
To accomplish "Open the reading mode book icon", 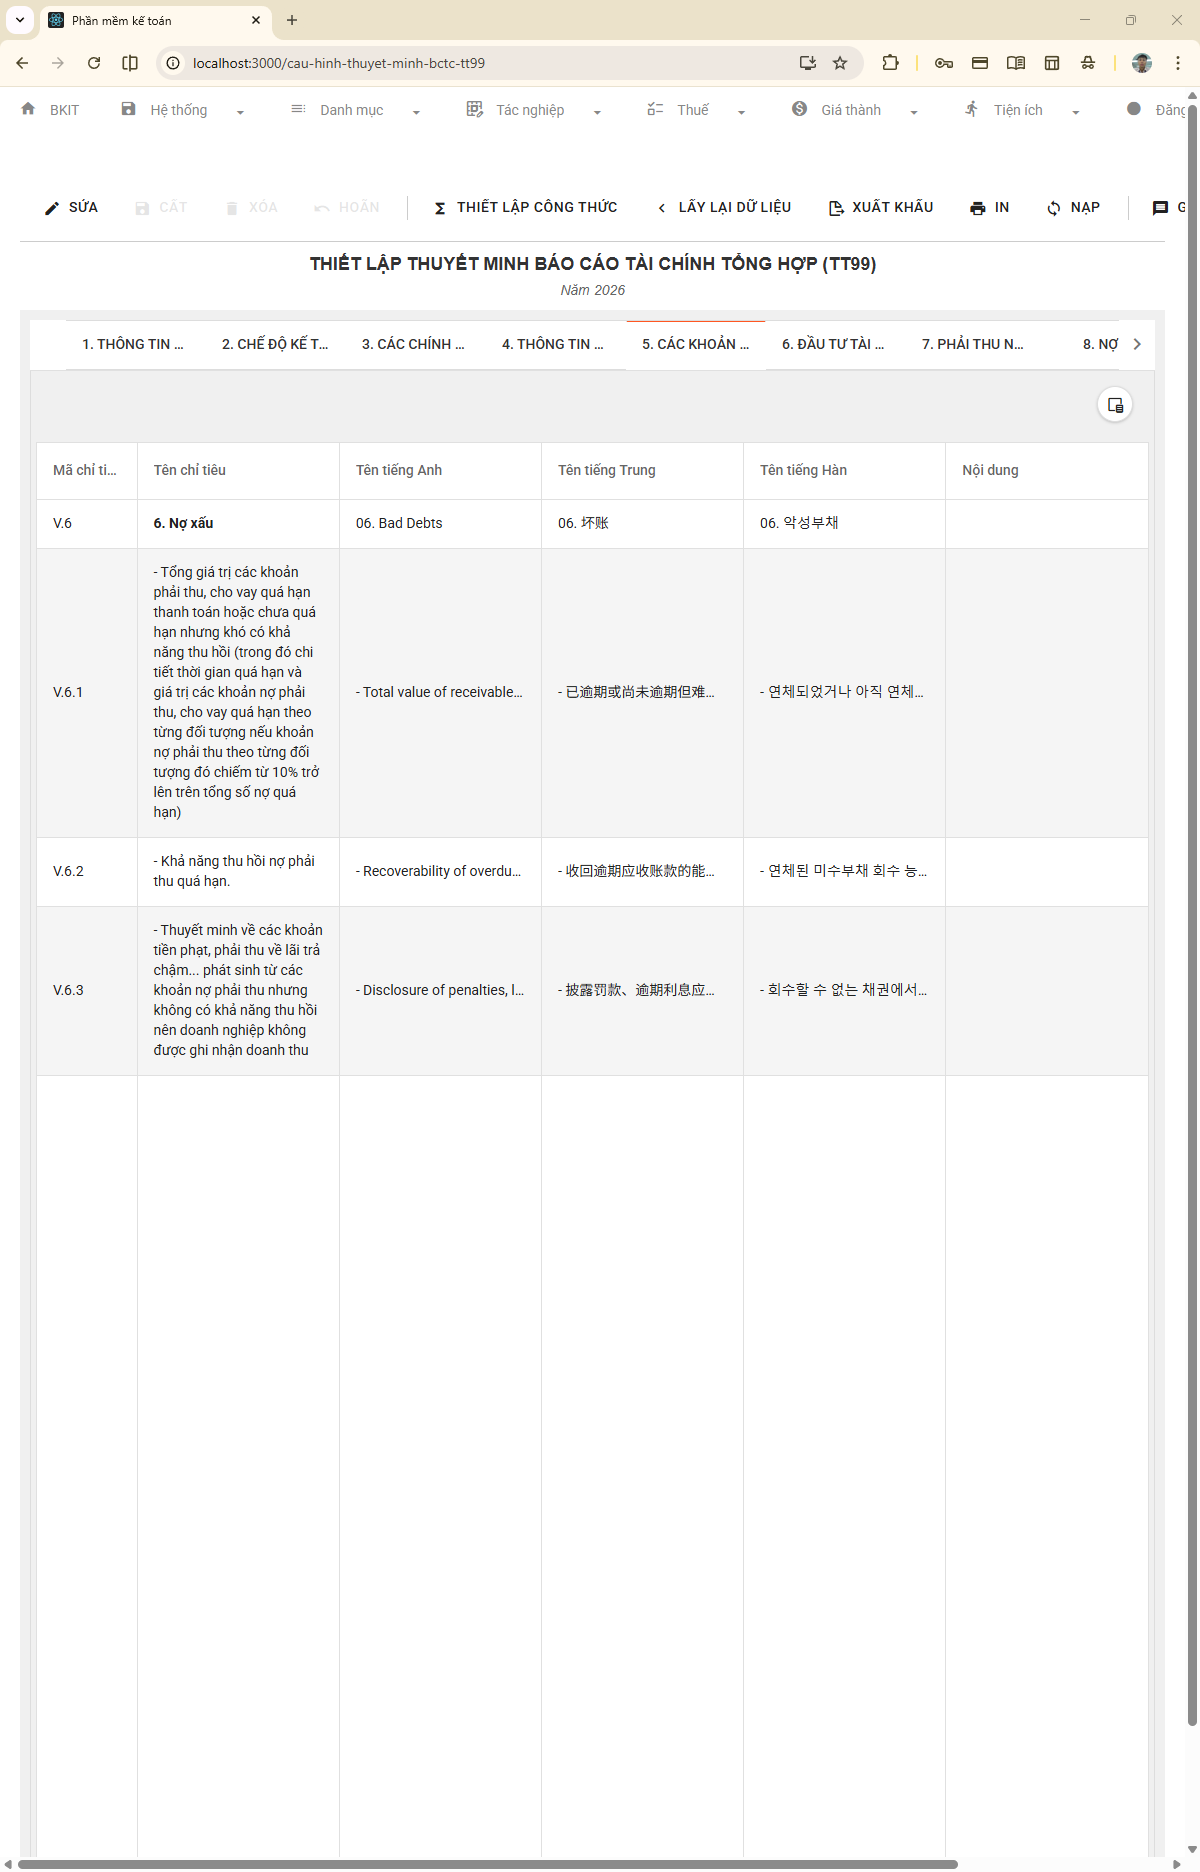I will 1016,63.
